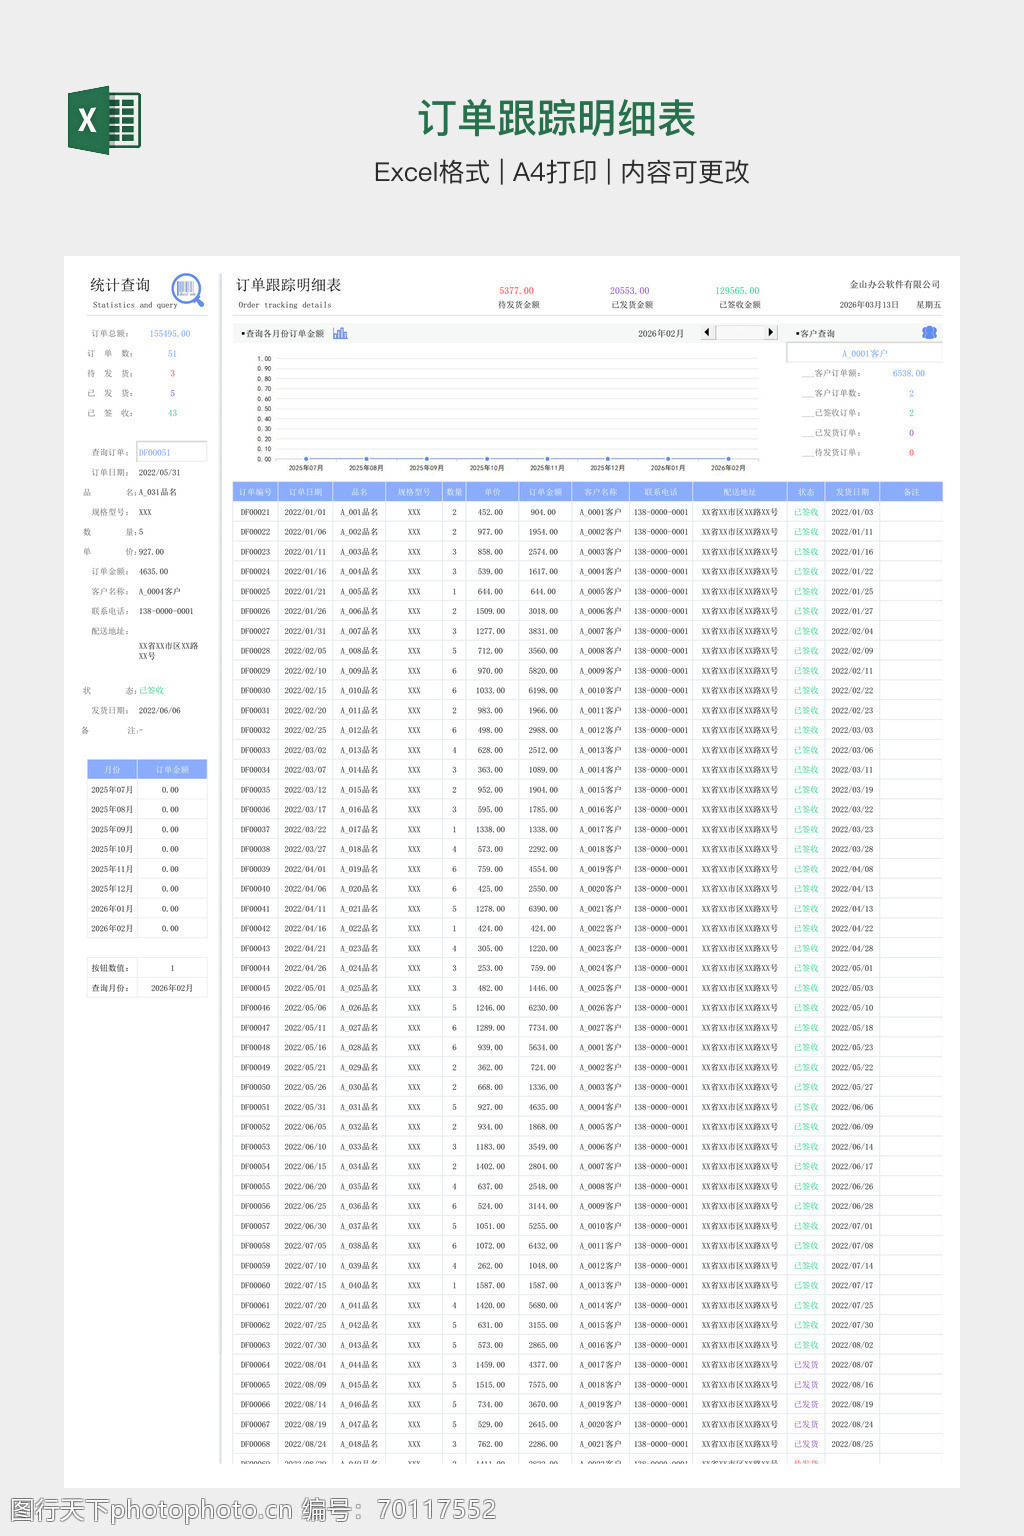This screenshot has width=1024, height=1536.
Task: Select the 发货日期 column header
Action: 852,492
